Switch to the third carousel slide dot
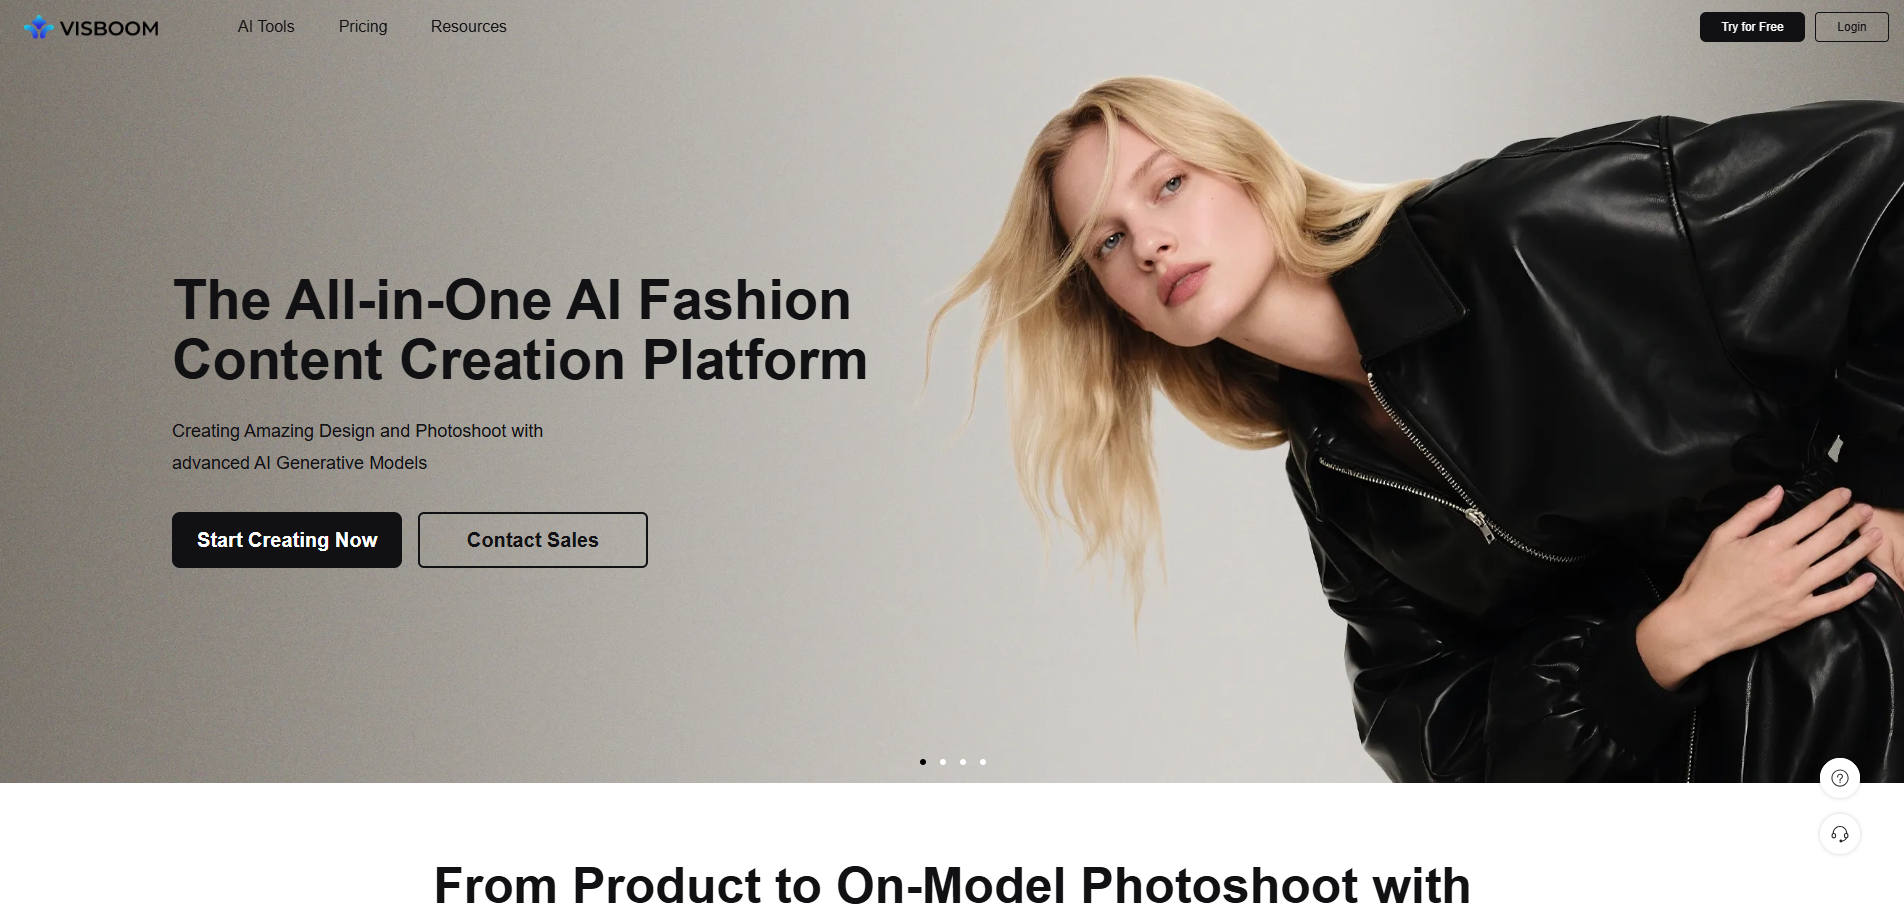The image size is (1904, 914). click(x=963, y=762)
